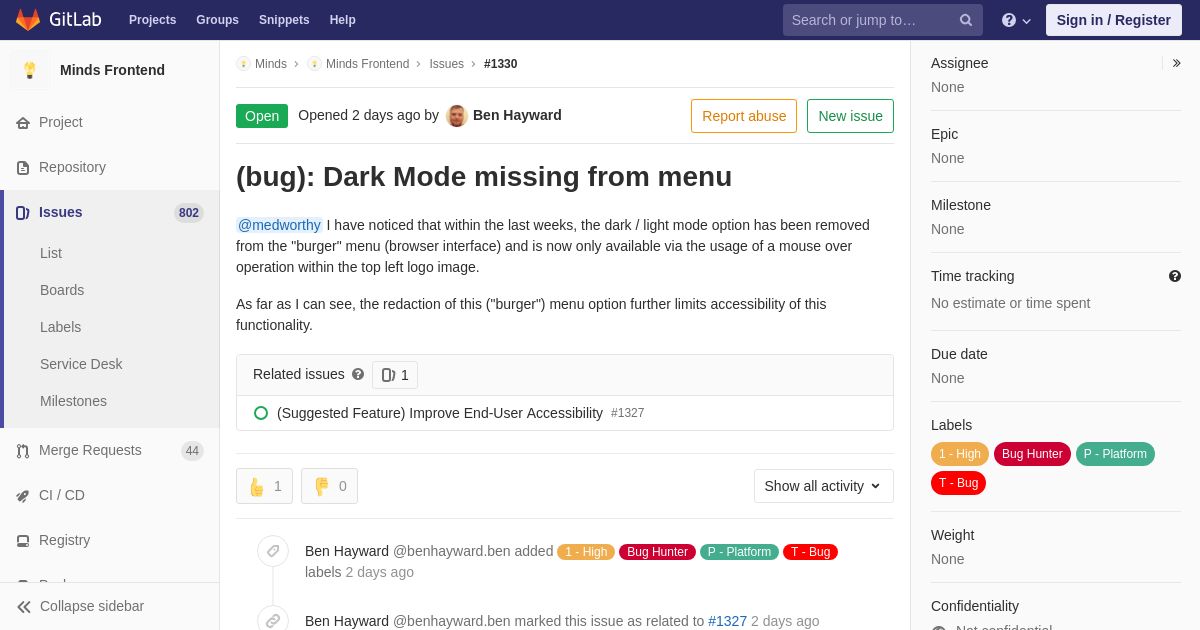The height and width of the screenshot is (630, 1200).
Task: Select Issues List in sidebar
Action: pos(51,253)
